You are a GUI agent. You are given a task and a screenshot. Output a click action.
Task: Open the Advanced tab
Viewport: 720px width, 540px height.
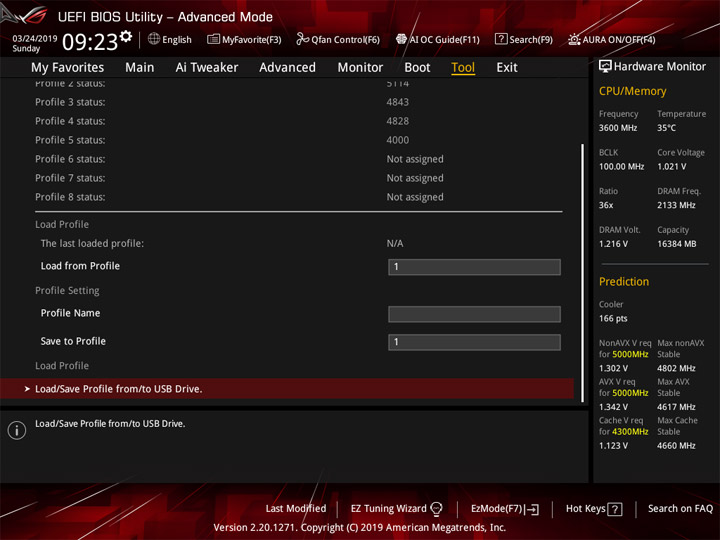coord(287,68)
